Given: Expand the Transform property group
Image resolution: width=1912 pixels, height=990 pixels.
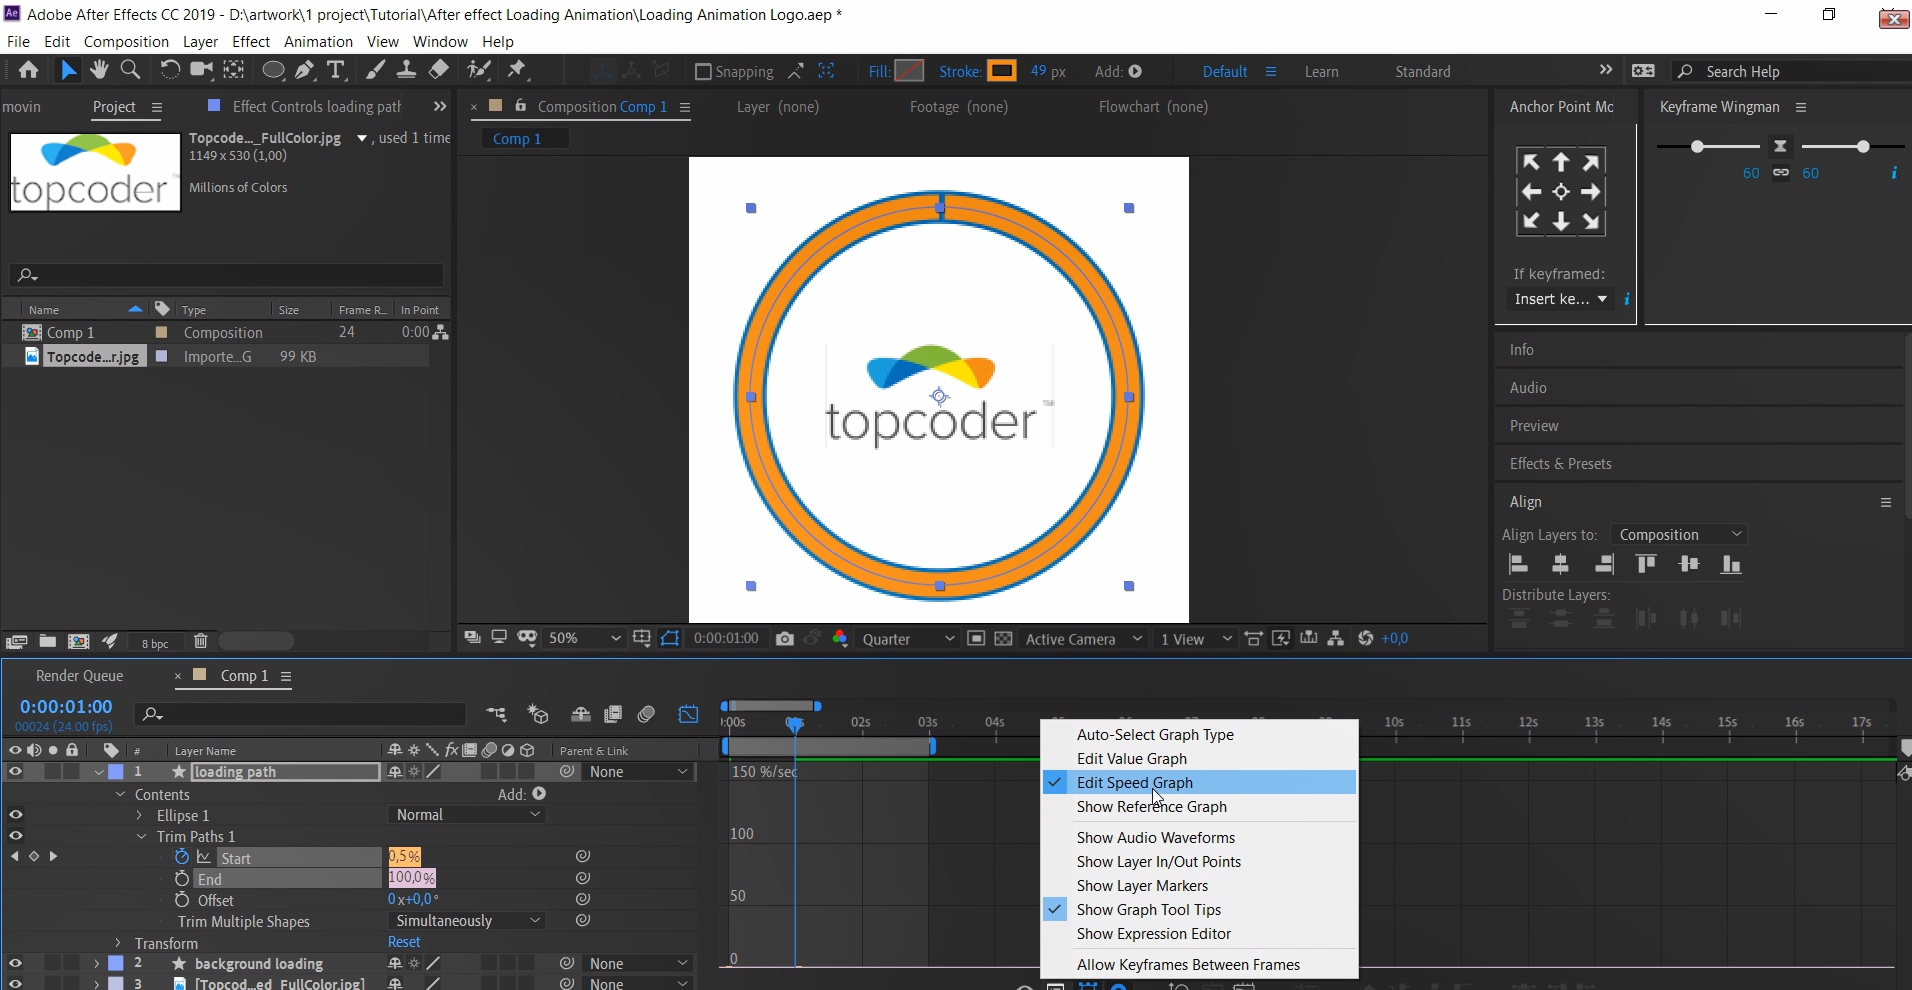Looking at the screenshot, I should (118, 943).
